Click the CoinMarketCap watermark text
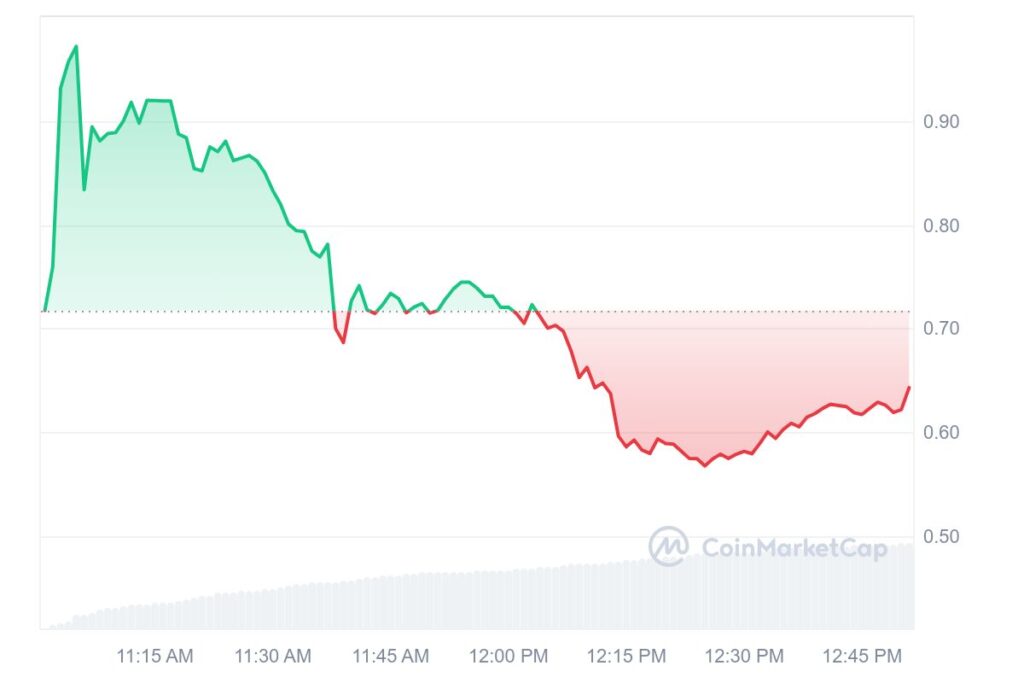This screenshot has width=1024, height=683. coord(794,548)
